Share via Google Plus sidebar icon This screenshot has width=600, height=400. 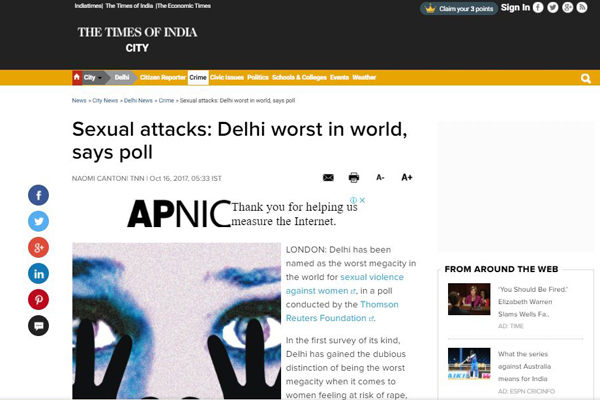point(38,247)
